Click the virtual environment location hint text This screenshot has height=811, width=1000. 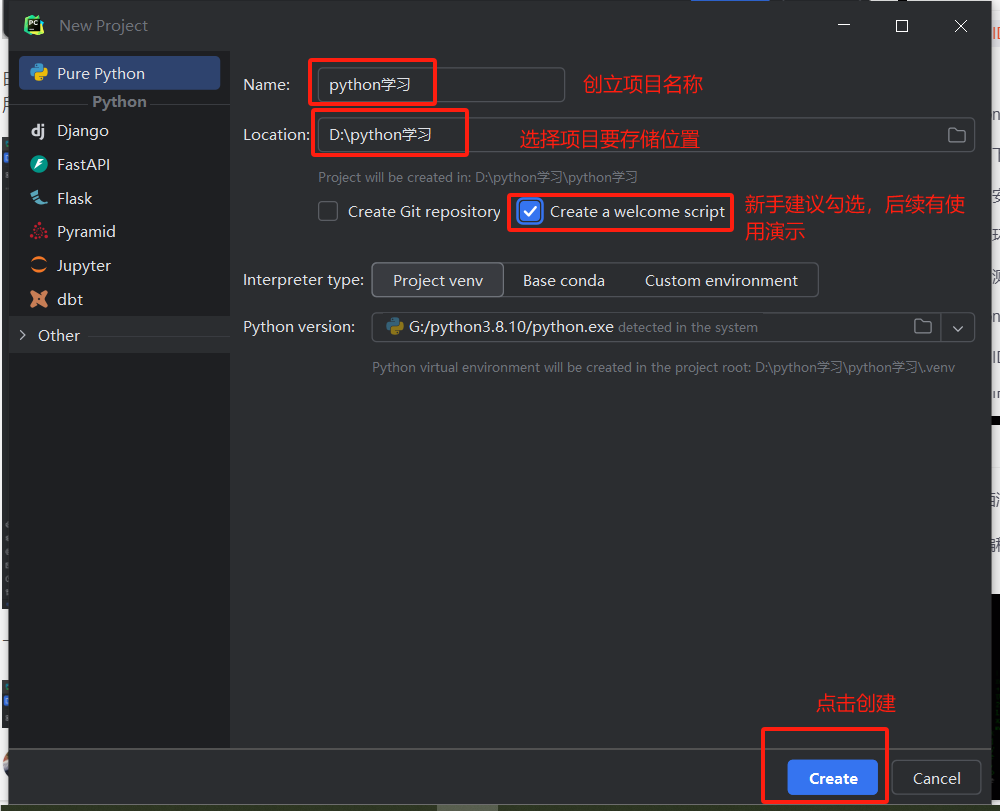pyautogui.click(x=663, y=367)
